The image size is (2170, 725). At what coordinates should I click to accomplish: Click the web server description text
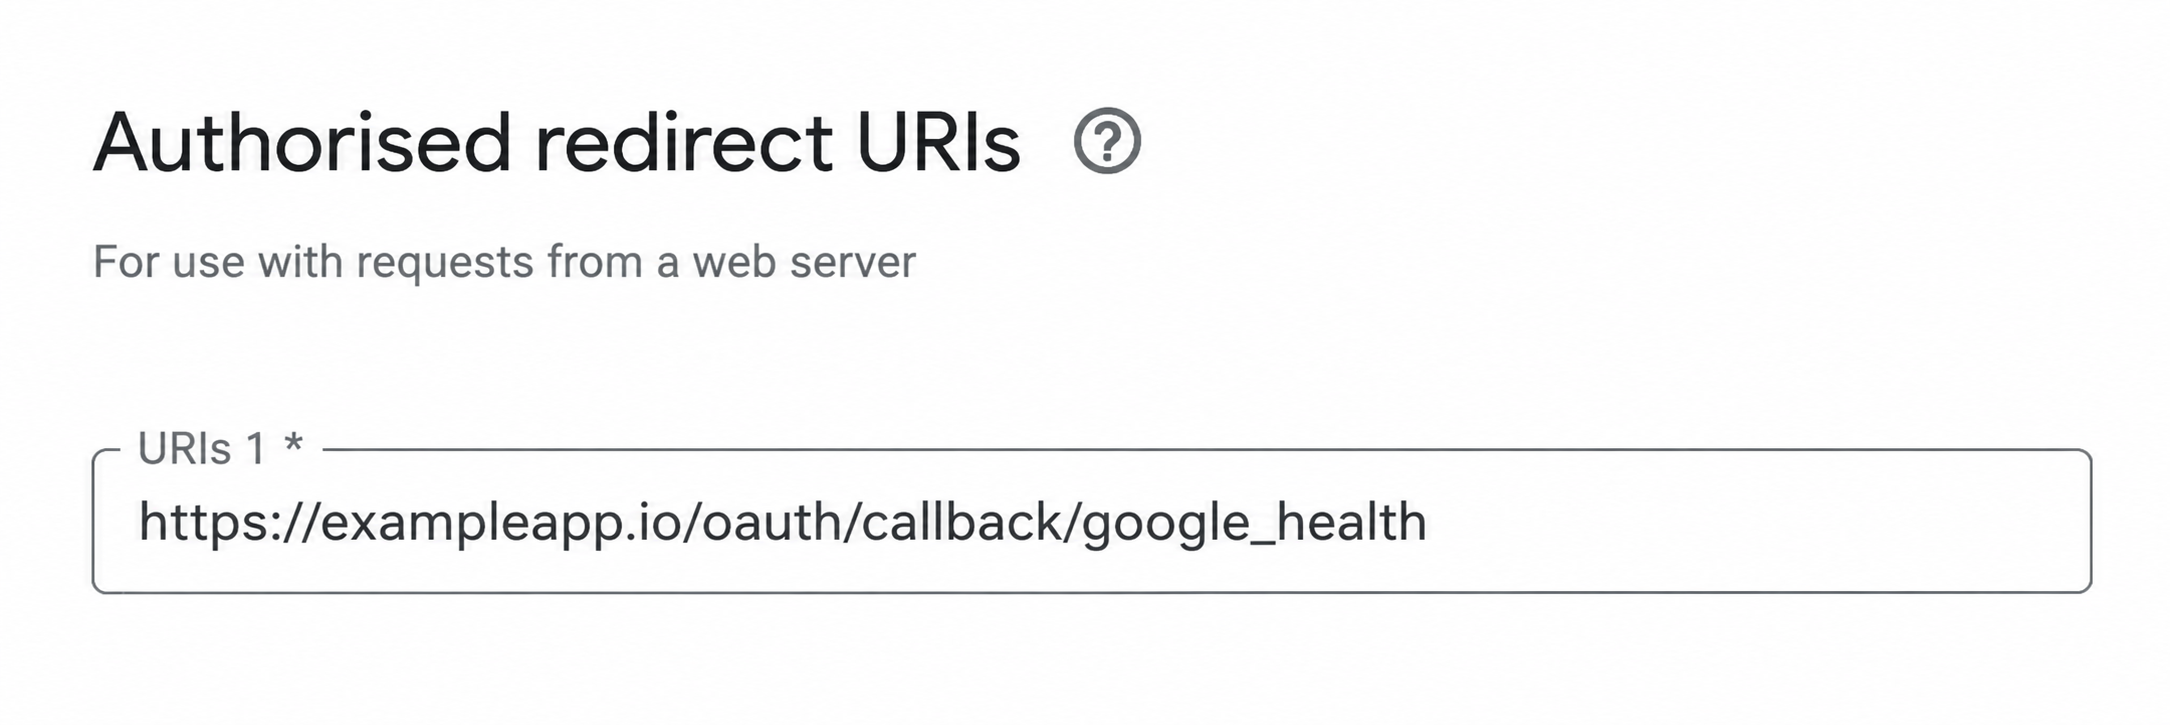[x=504, y=262]
